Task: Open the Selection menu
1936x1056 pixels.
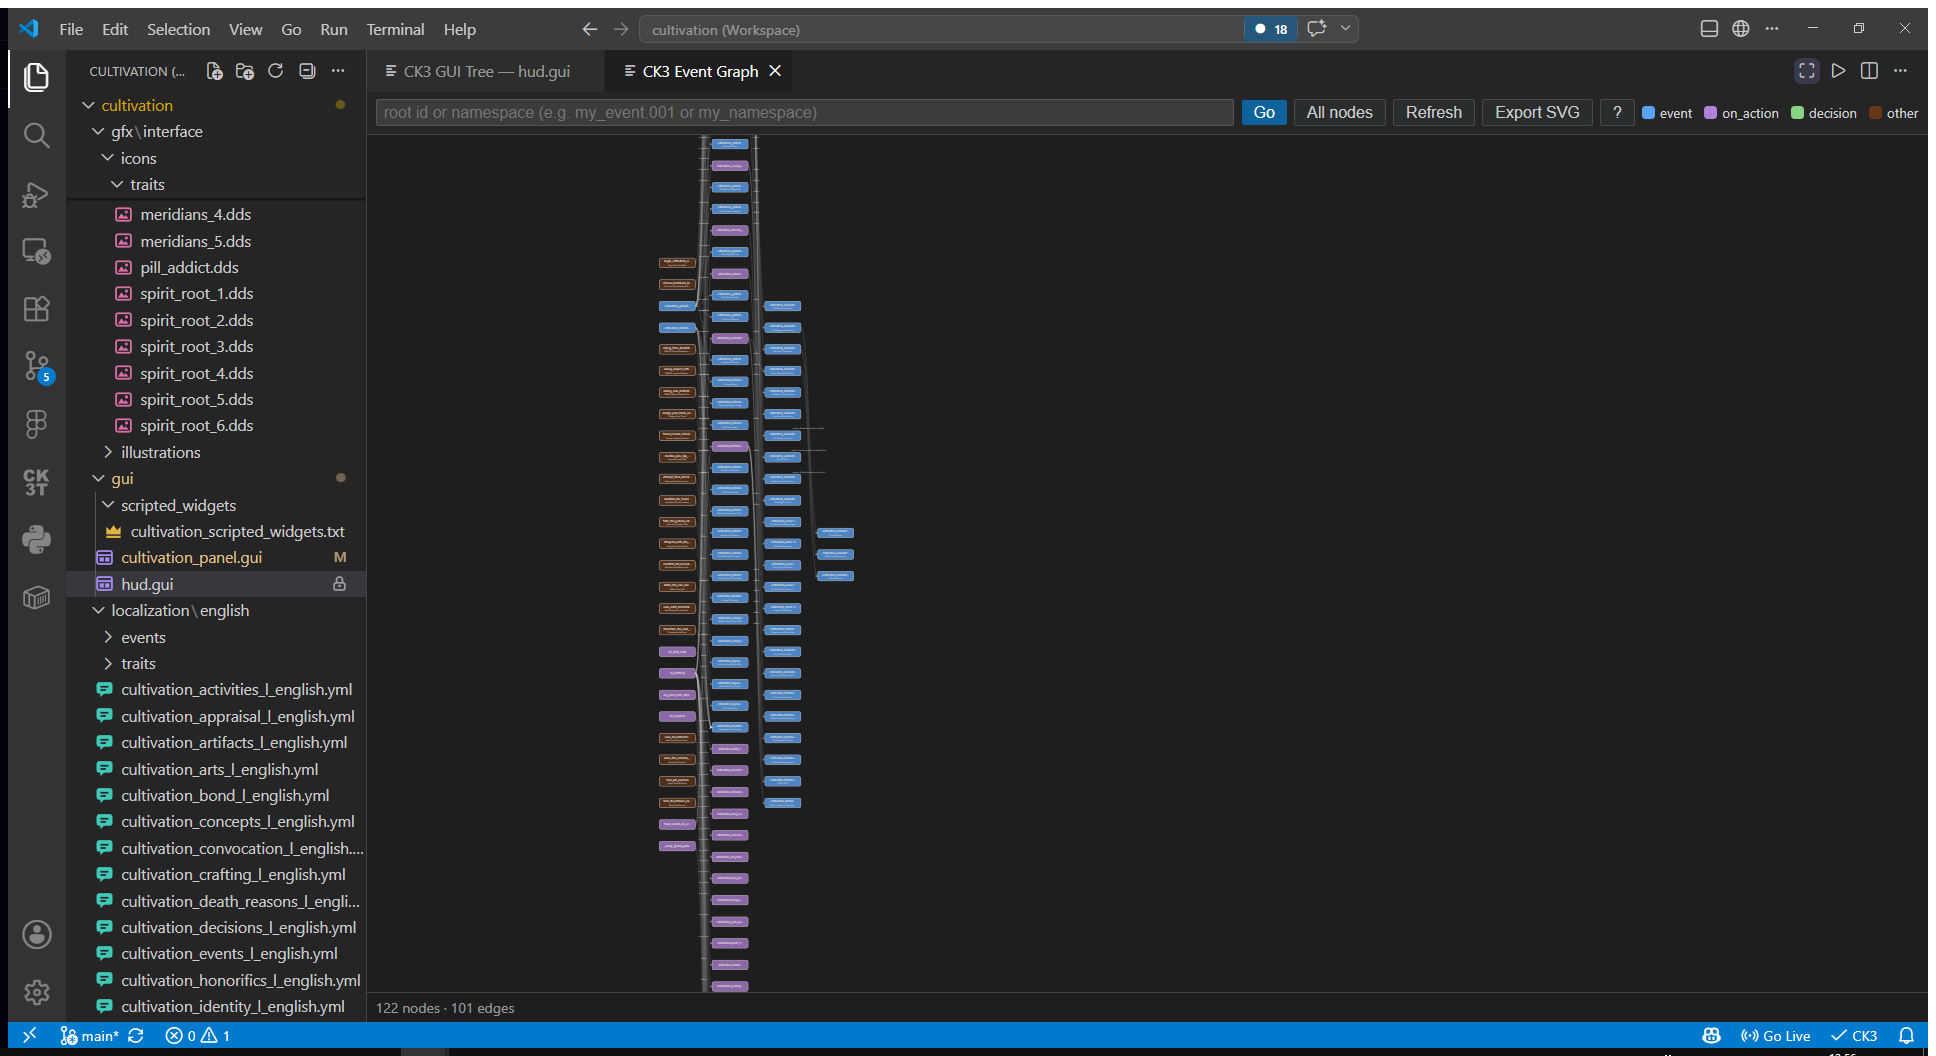Action: point(178,29)
